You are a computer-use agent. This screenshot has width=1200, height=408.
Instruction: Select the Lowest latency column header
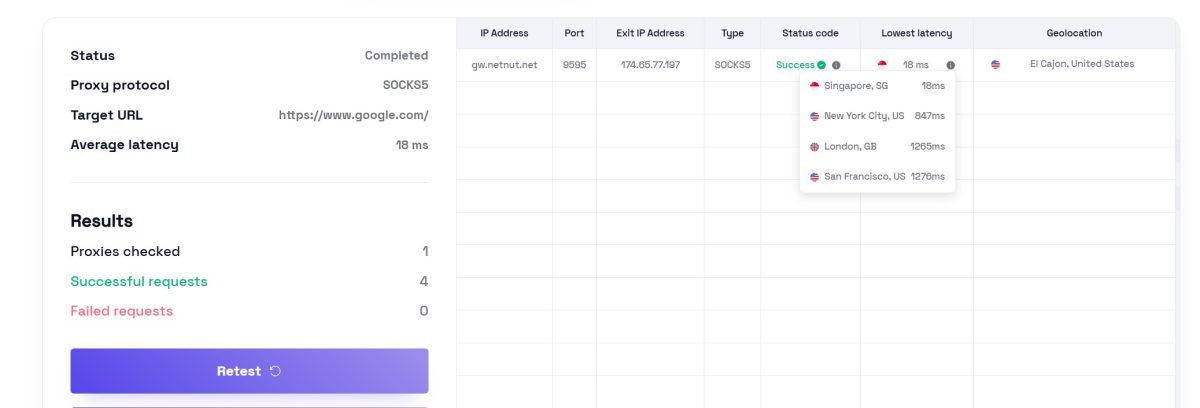pos(916,33)
